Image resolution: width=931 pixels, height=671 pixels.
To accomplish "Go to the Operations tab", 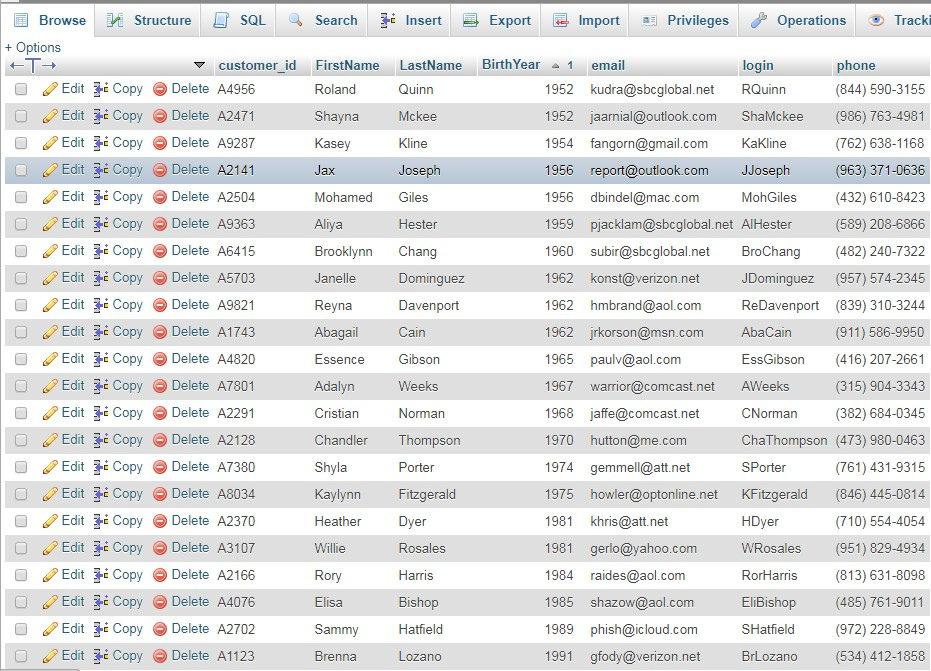I will (x=798, y=20).
